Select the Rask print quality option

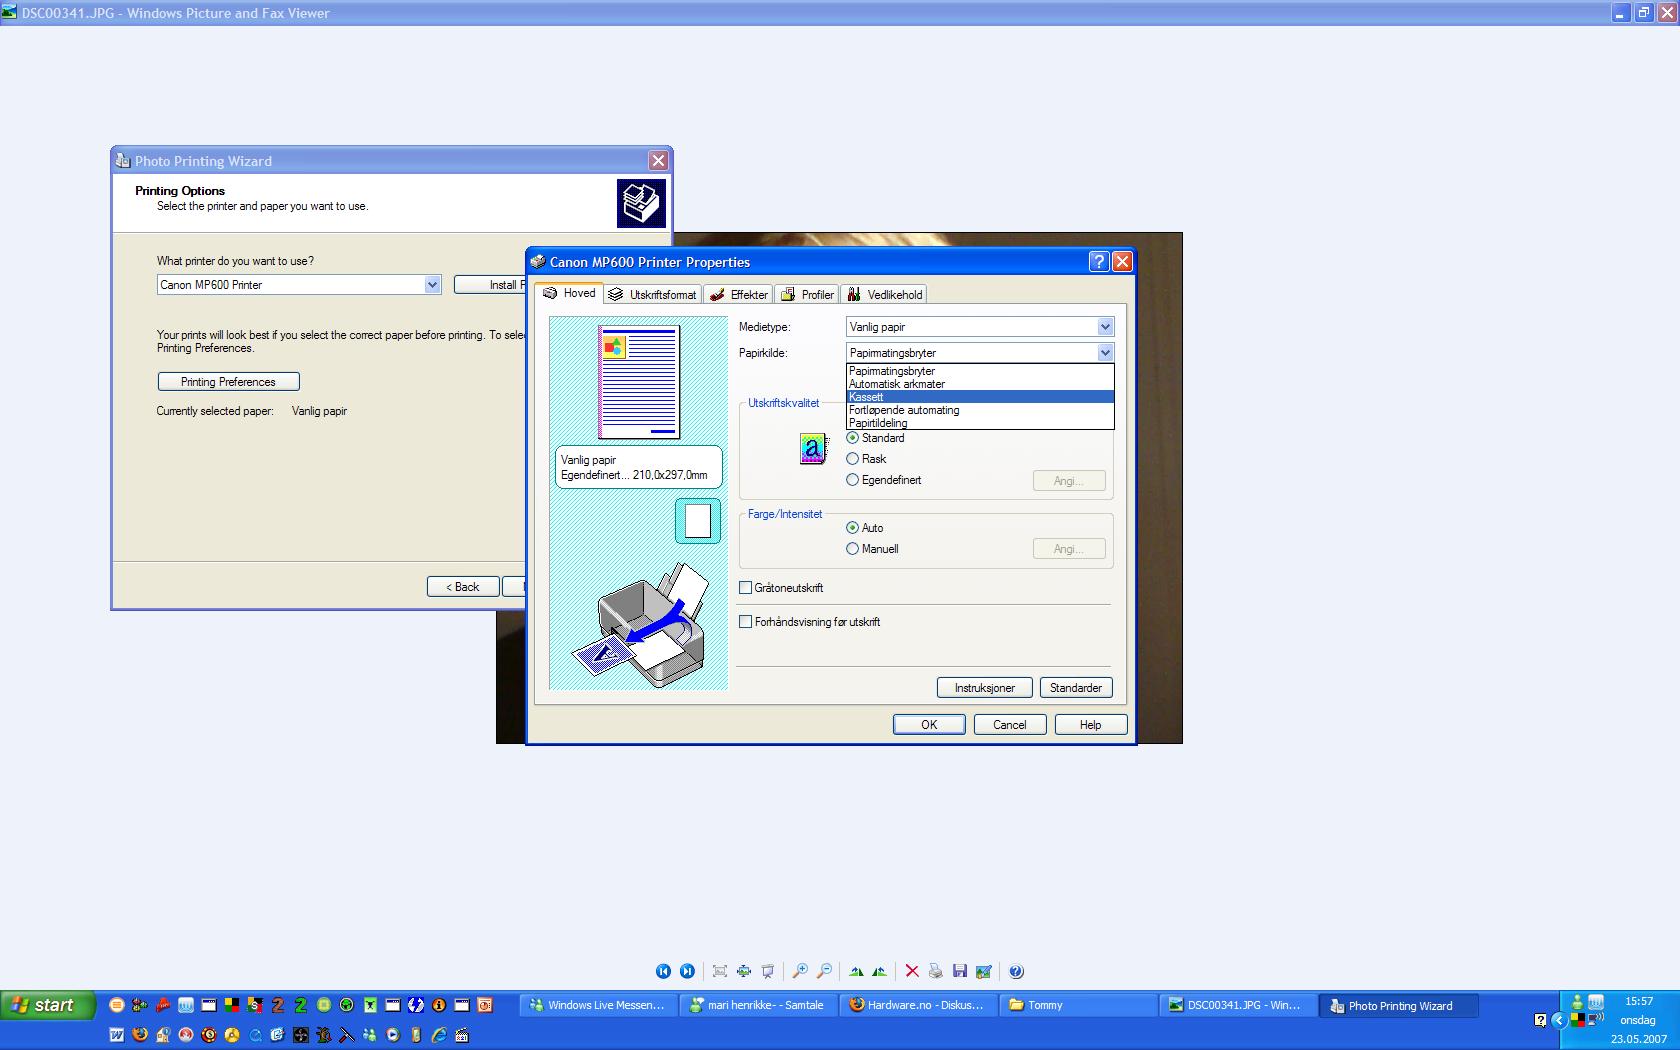866,459
